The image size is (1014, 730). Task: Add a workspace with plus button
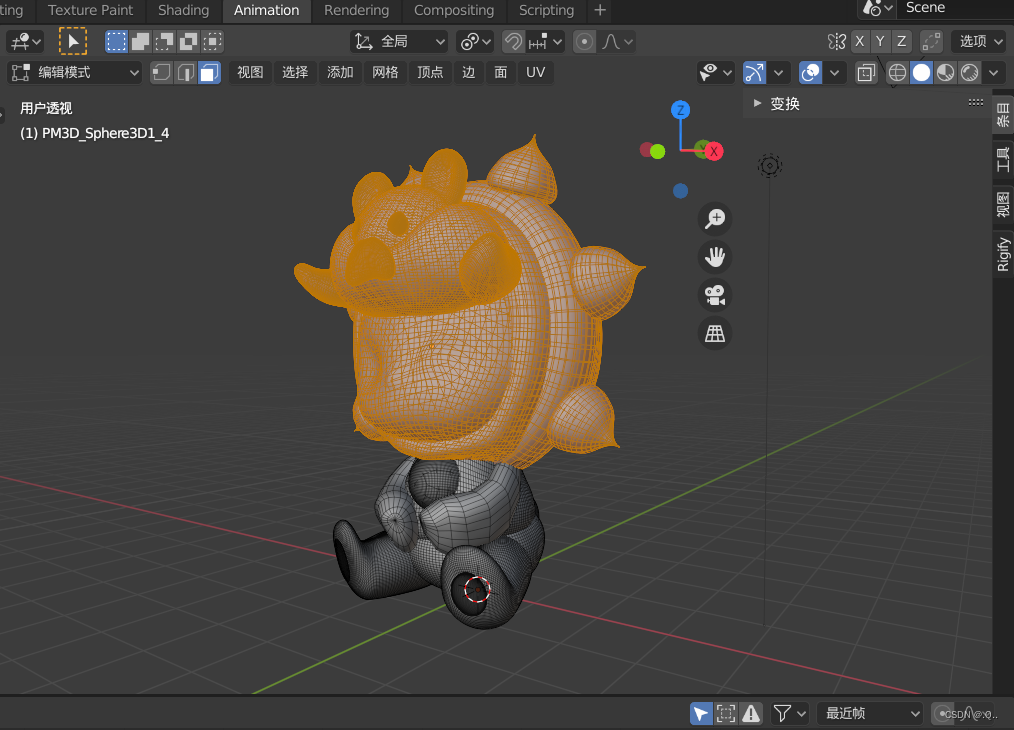coord(600,10)
